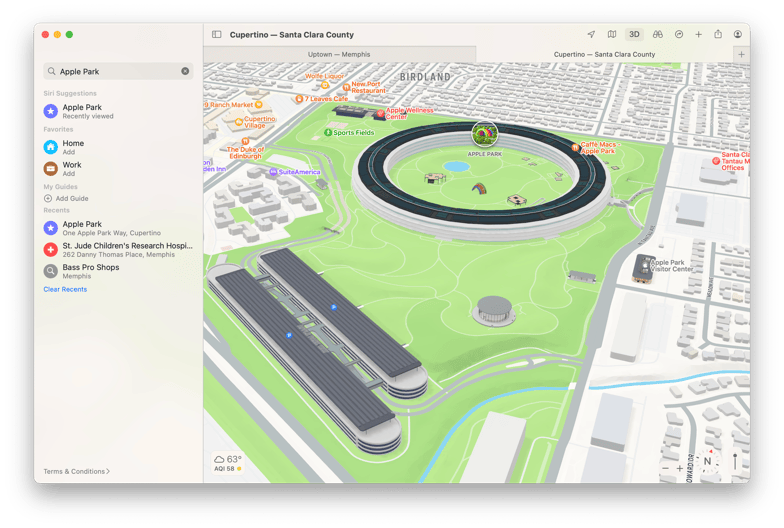Click the weather 63° widget

pyautogui.click(x=228, y=459)
